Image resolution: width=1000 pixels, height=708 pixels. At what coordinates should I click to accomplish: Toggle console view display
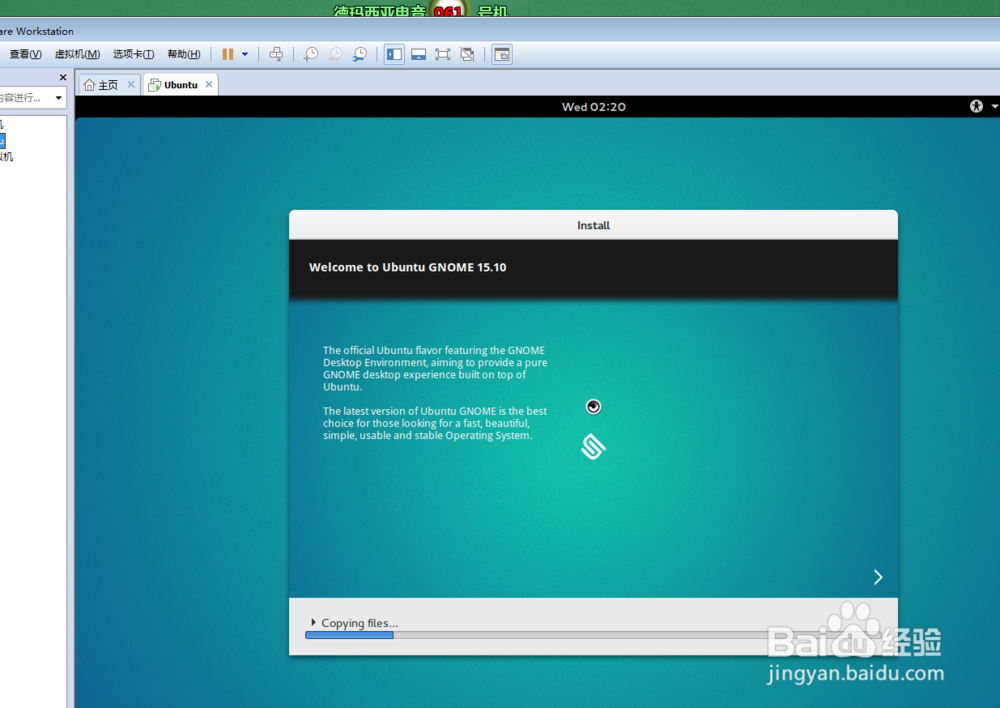point(418,54)
